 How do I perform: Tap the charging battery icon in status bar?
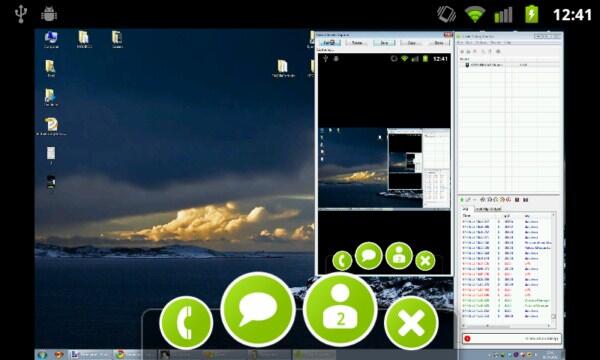click(x=532, y=15)
